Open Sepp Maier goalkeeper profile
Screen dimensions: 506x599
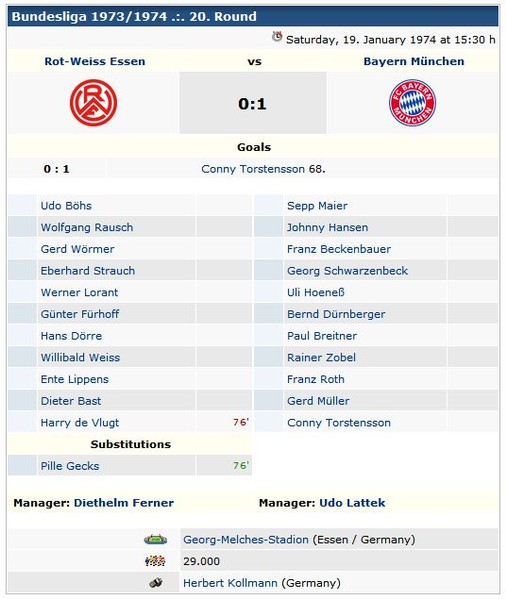(x=317, y=206)
